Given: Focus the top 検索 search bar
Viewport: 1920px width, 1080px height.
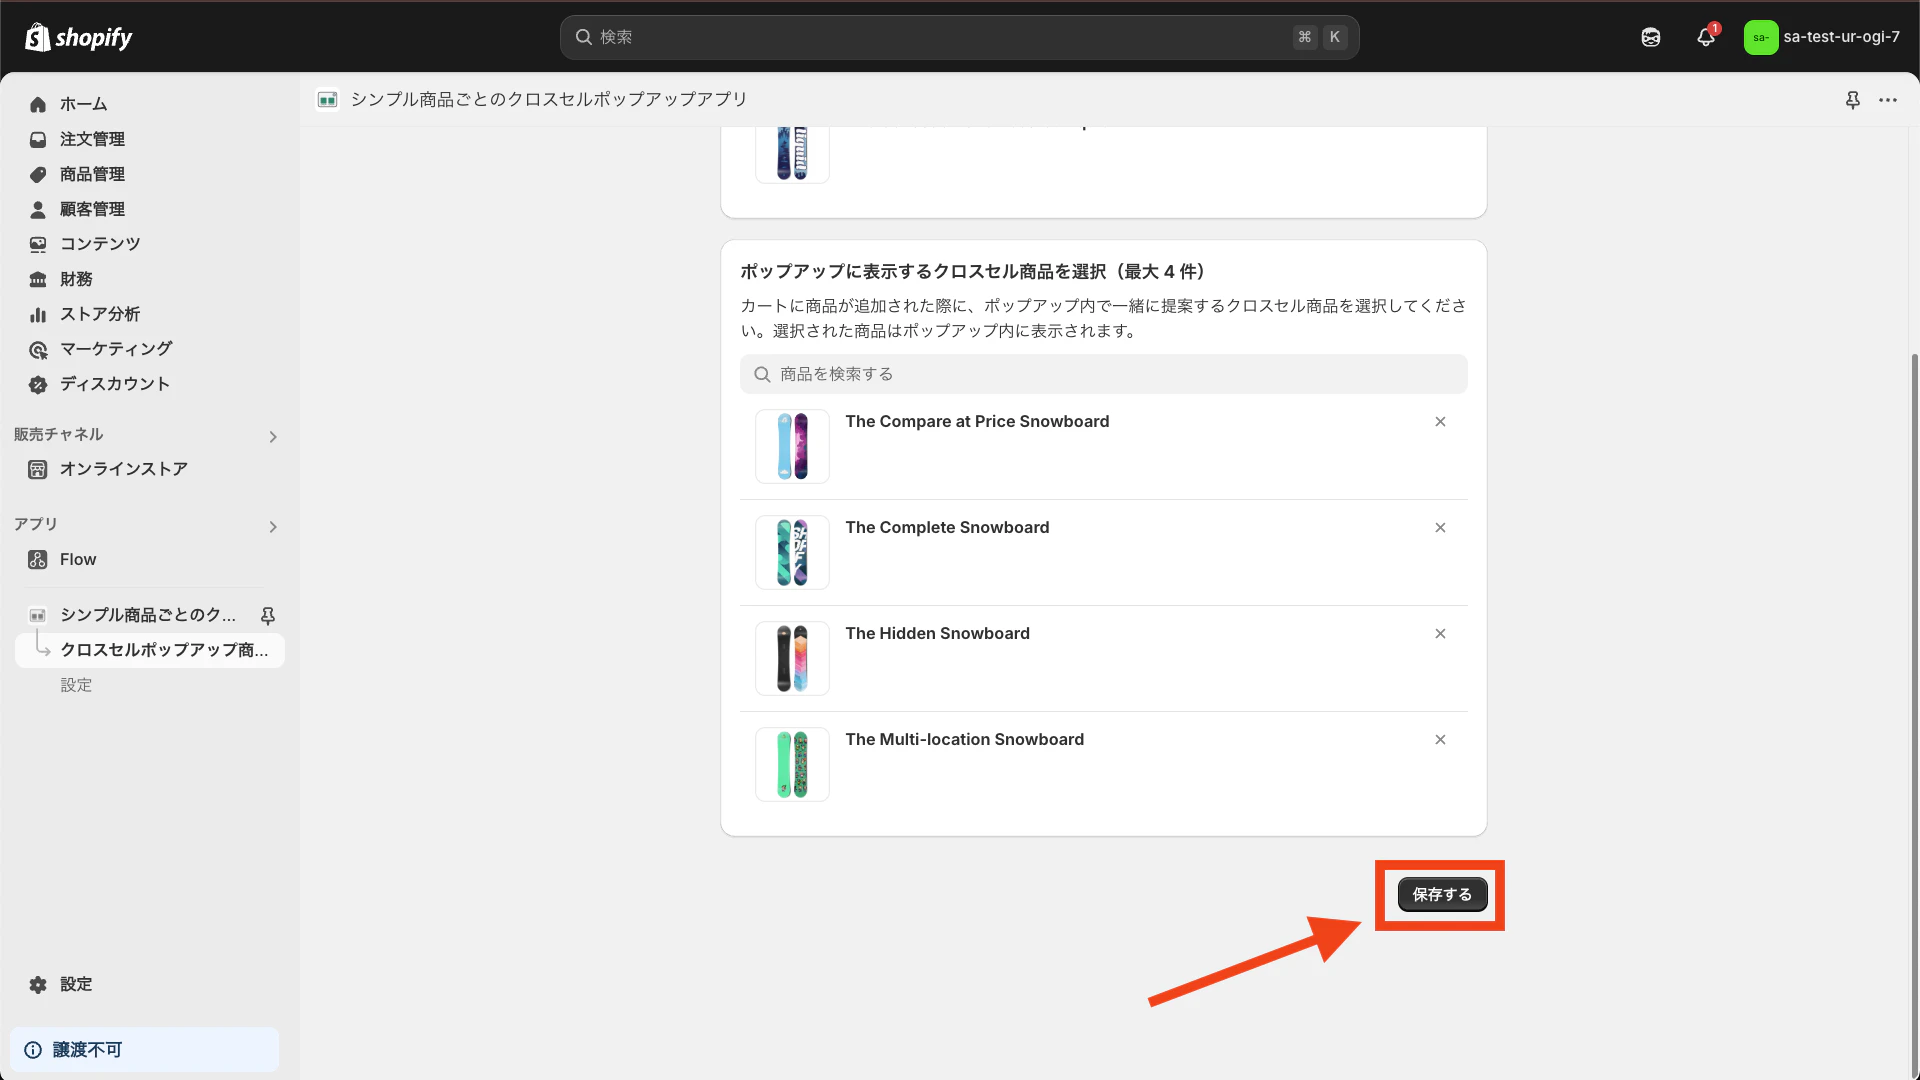Looking at the screenshot, I should pyautogui.click(x=959, y=37).
